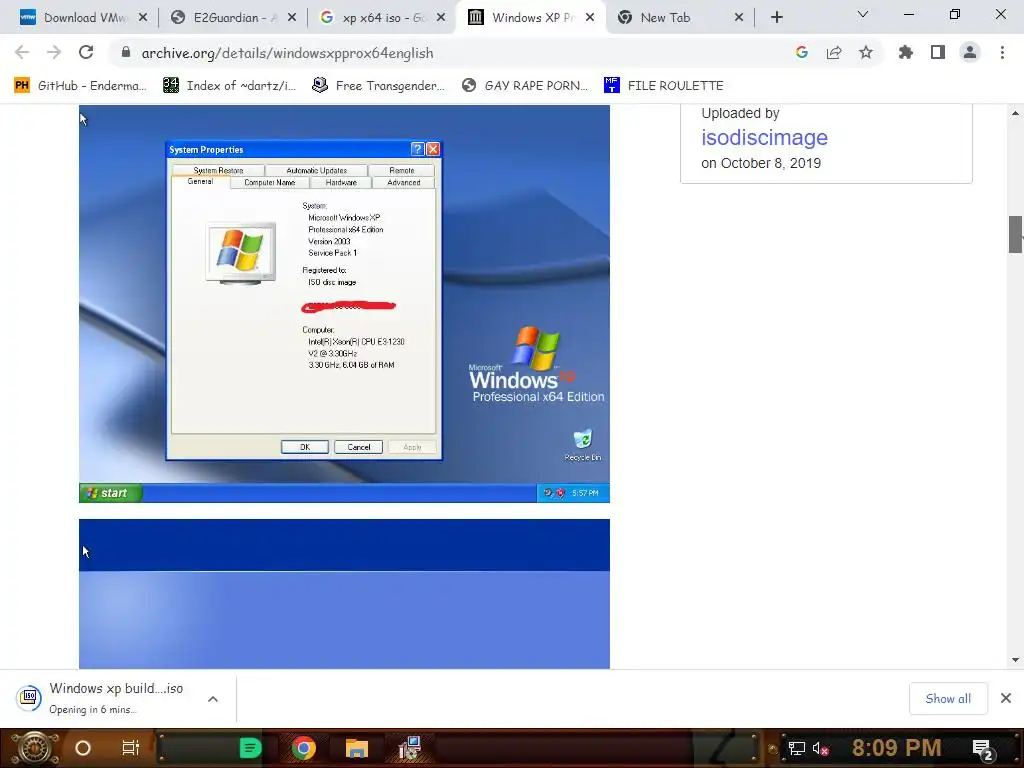View site info via the lock icon
The width and height of the screenshot is (1024, 768).
click(126, 52)
